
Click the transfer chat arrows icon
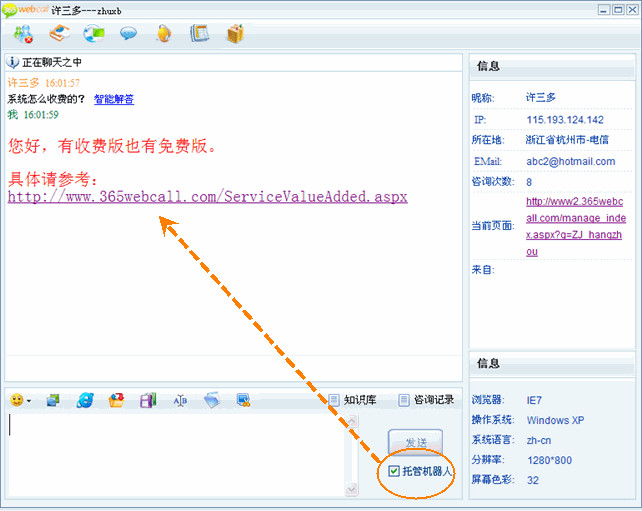click(94, 34)
